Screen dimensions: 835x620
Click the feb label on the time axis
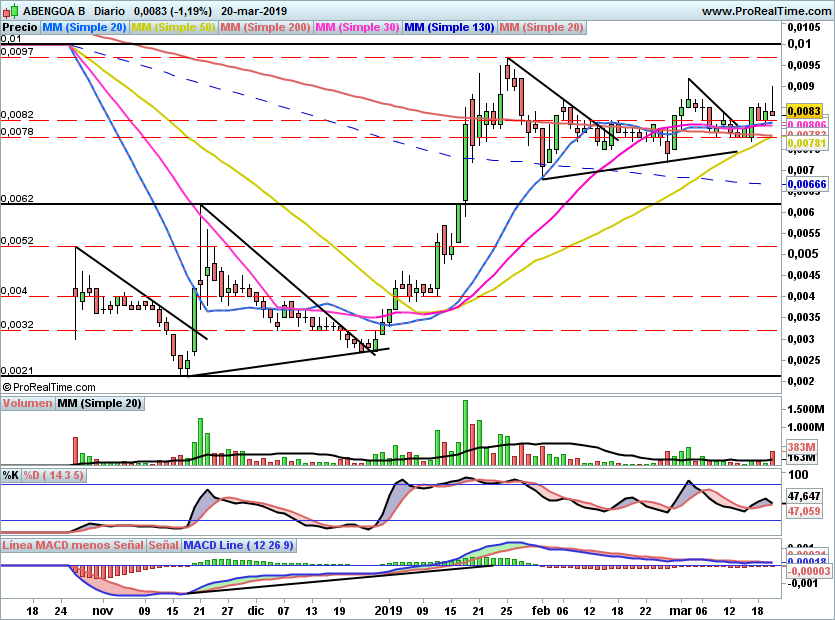pos(541,611)
